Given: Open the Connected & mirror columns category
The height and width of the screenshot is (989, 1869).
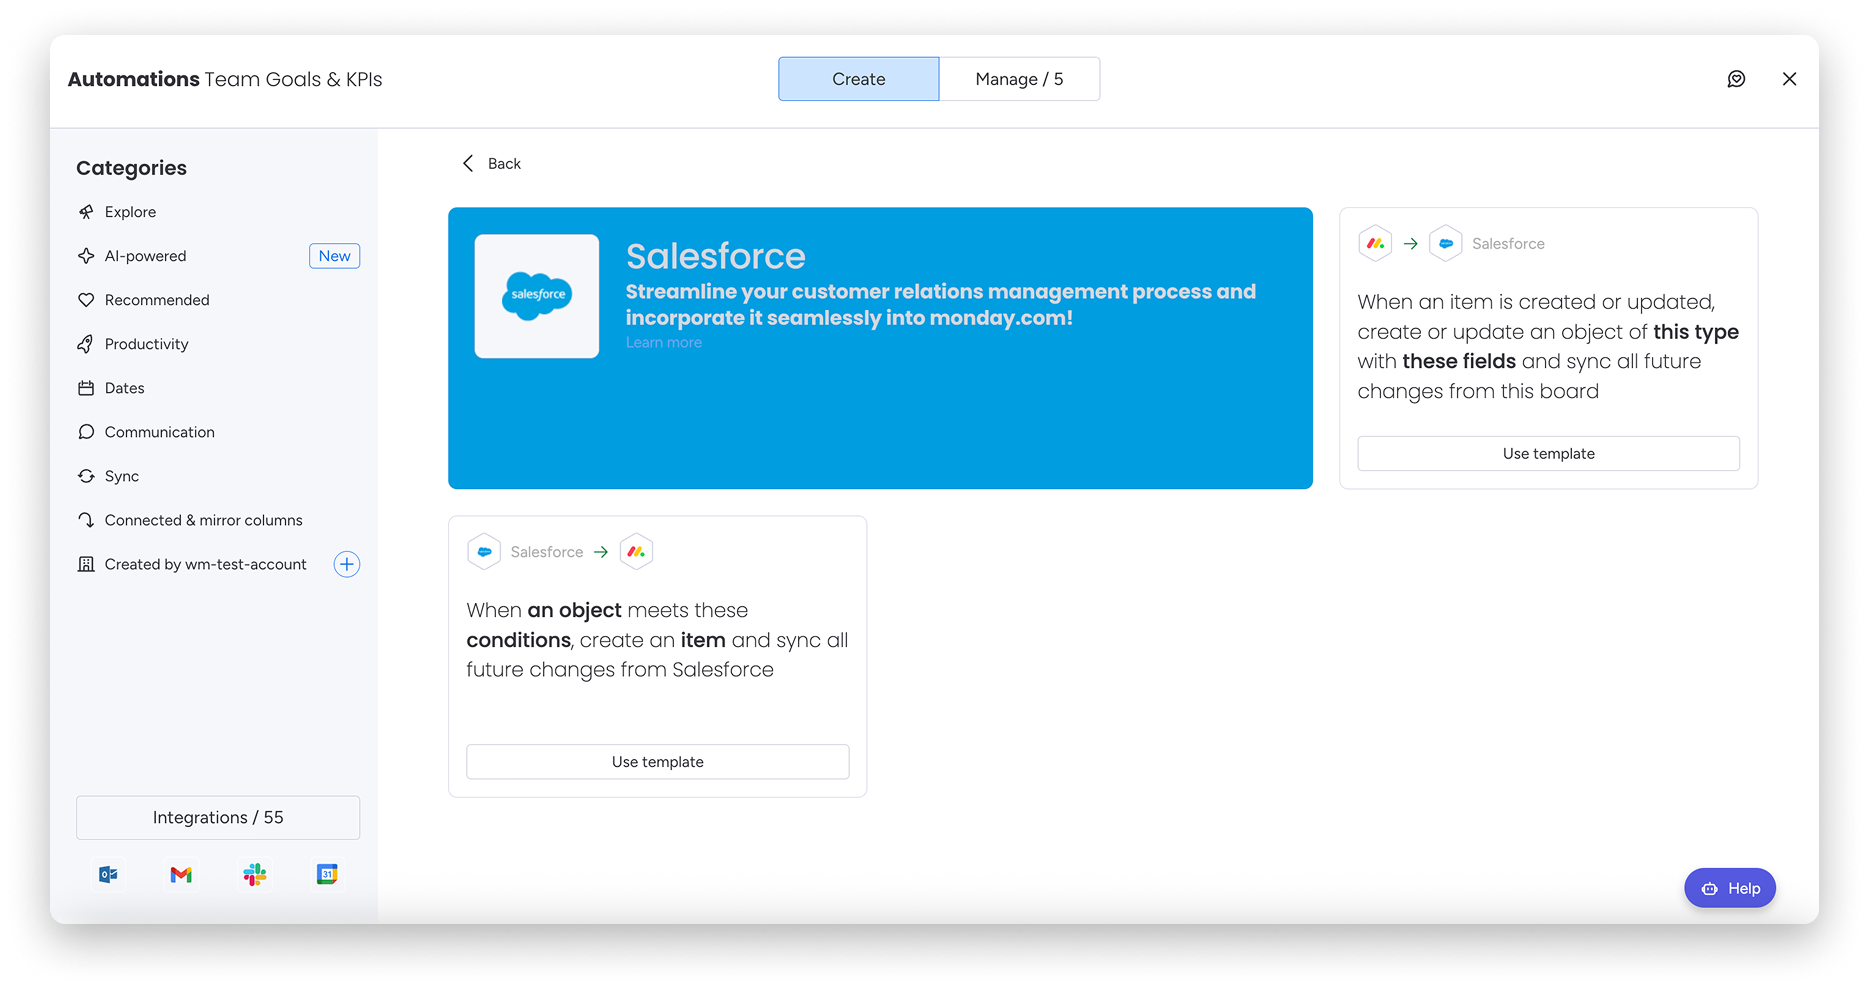Looking at the screenshot, I should (x=203, y=520).
